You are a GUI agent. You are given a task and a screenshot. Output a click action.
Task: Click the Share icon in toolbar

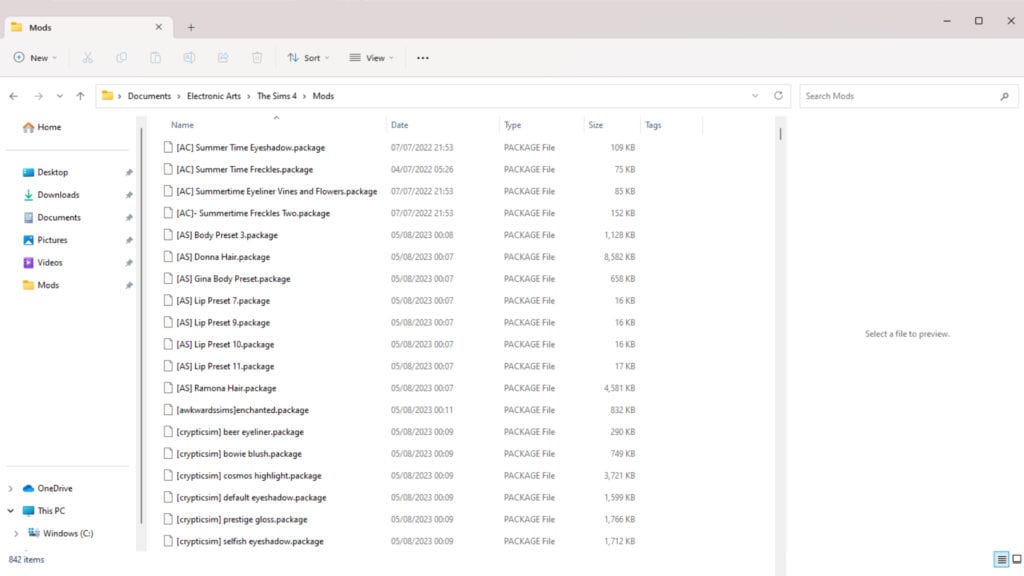pos(223,57)
